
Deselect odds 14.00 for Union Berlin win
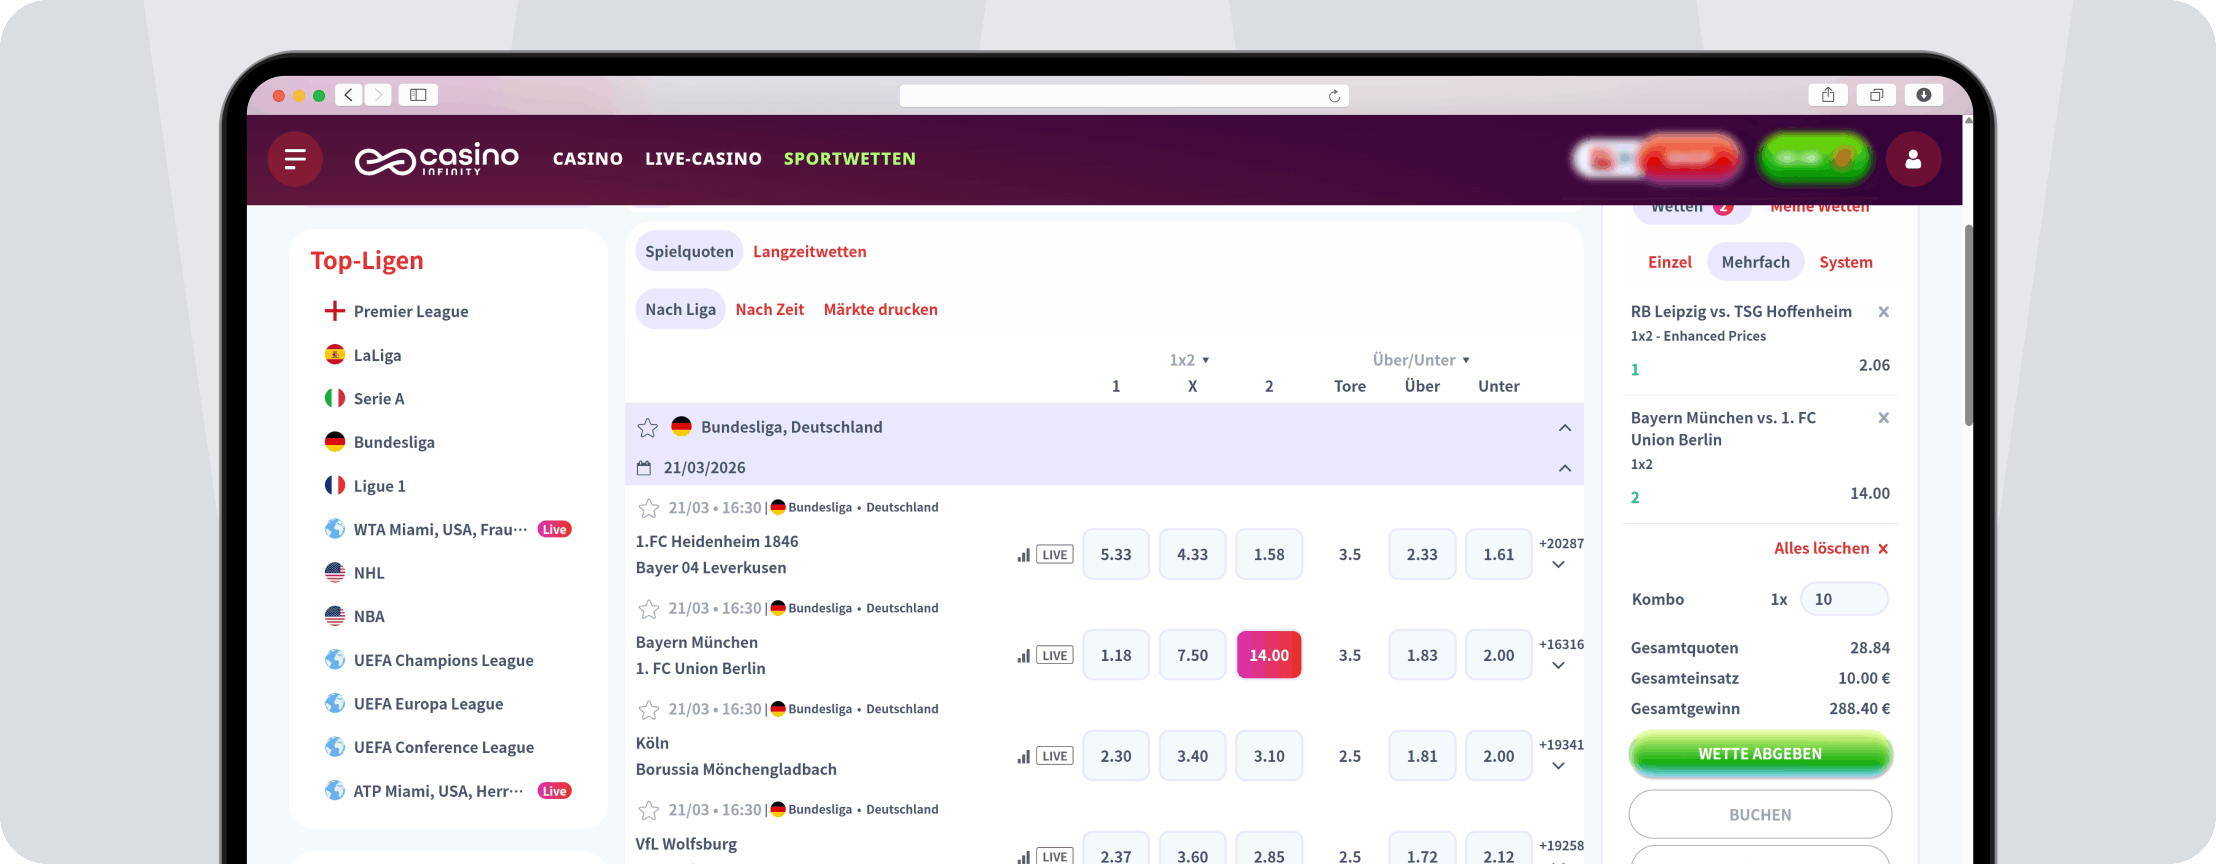coord(1269,655)
